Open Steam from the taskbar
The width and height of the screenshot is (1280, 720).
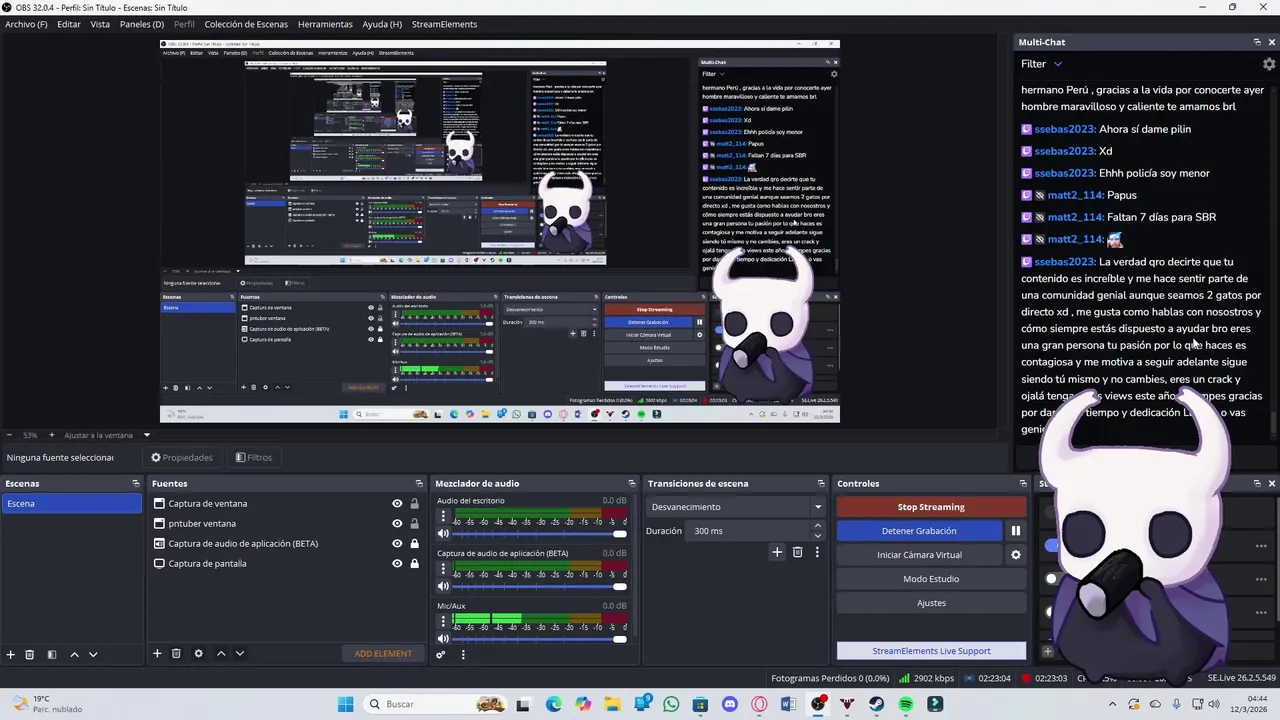[877, 704]
